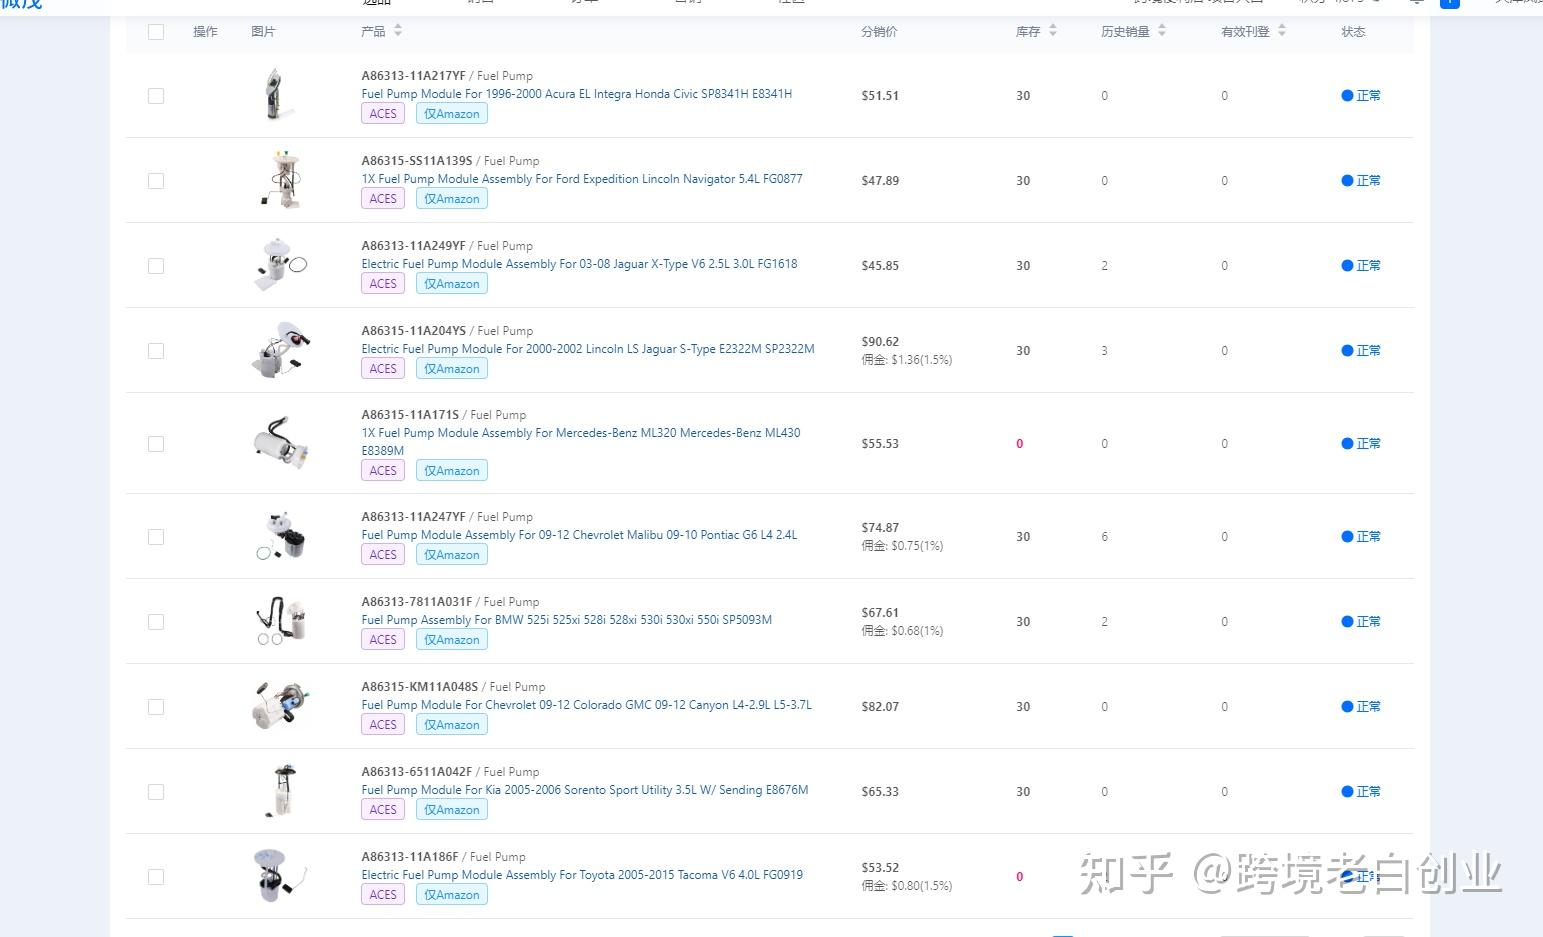The image size is (1543, 937).
Task: Toggle the select-all checkbox in table header
Action: 156,32
